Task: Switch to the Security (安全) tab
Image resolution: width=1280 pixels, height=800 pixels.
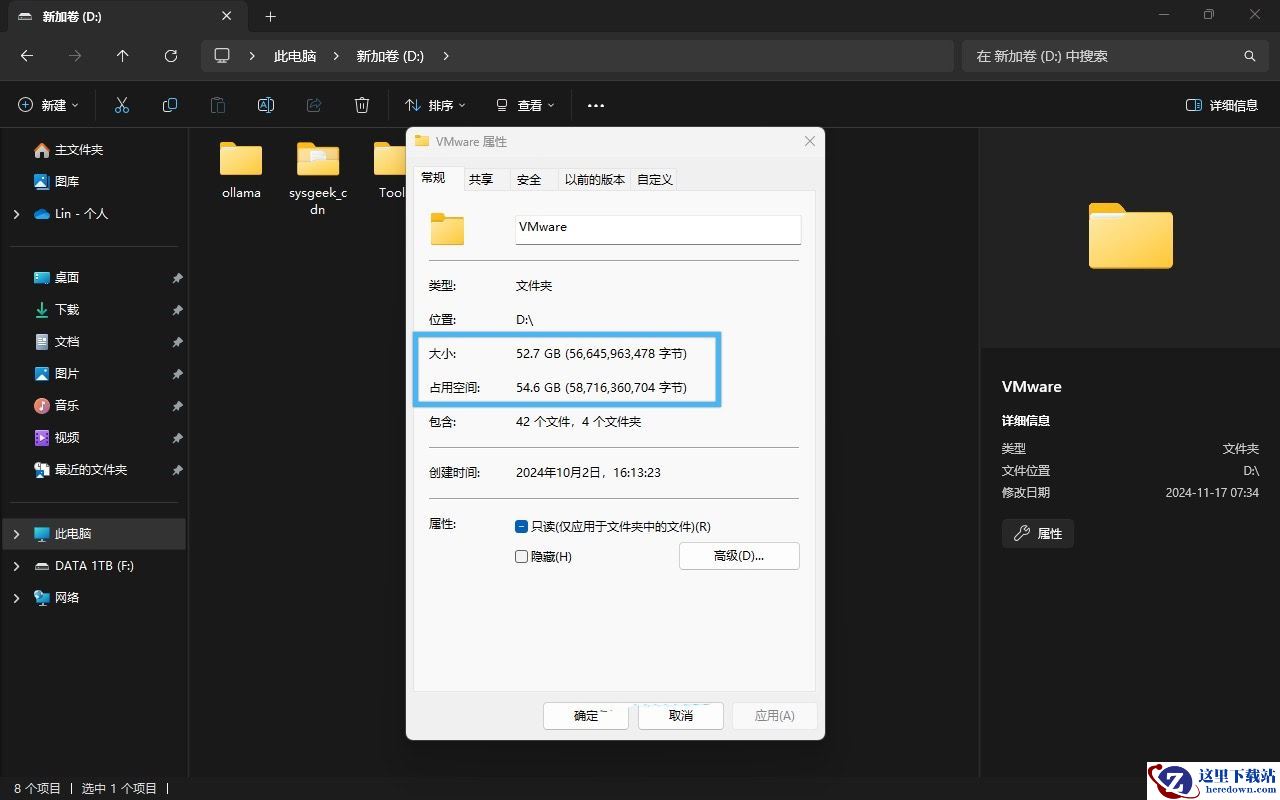Action: (x=529, y=179)
